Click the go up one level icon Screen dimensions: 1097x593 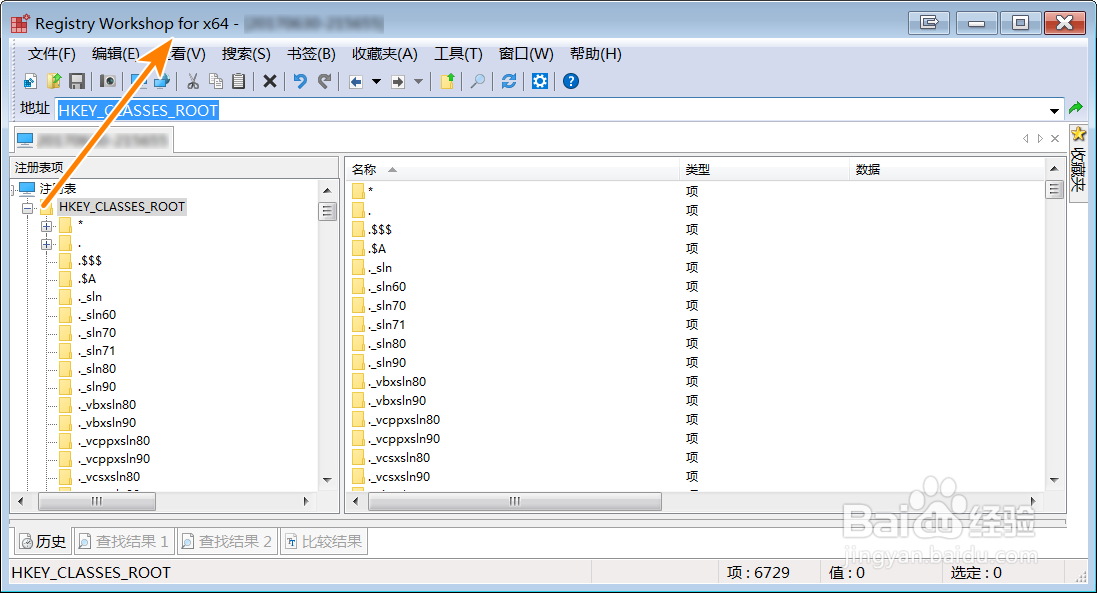(x=448, y=81)
